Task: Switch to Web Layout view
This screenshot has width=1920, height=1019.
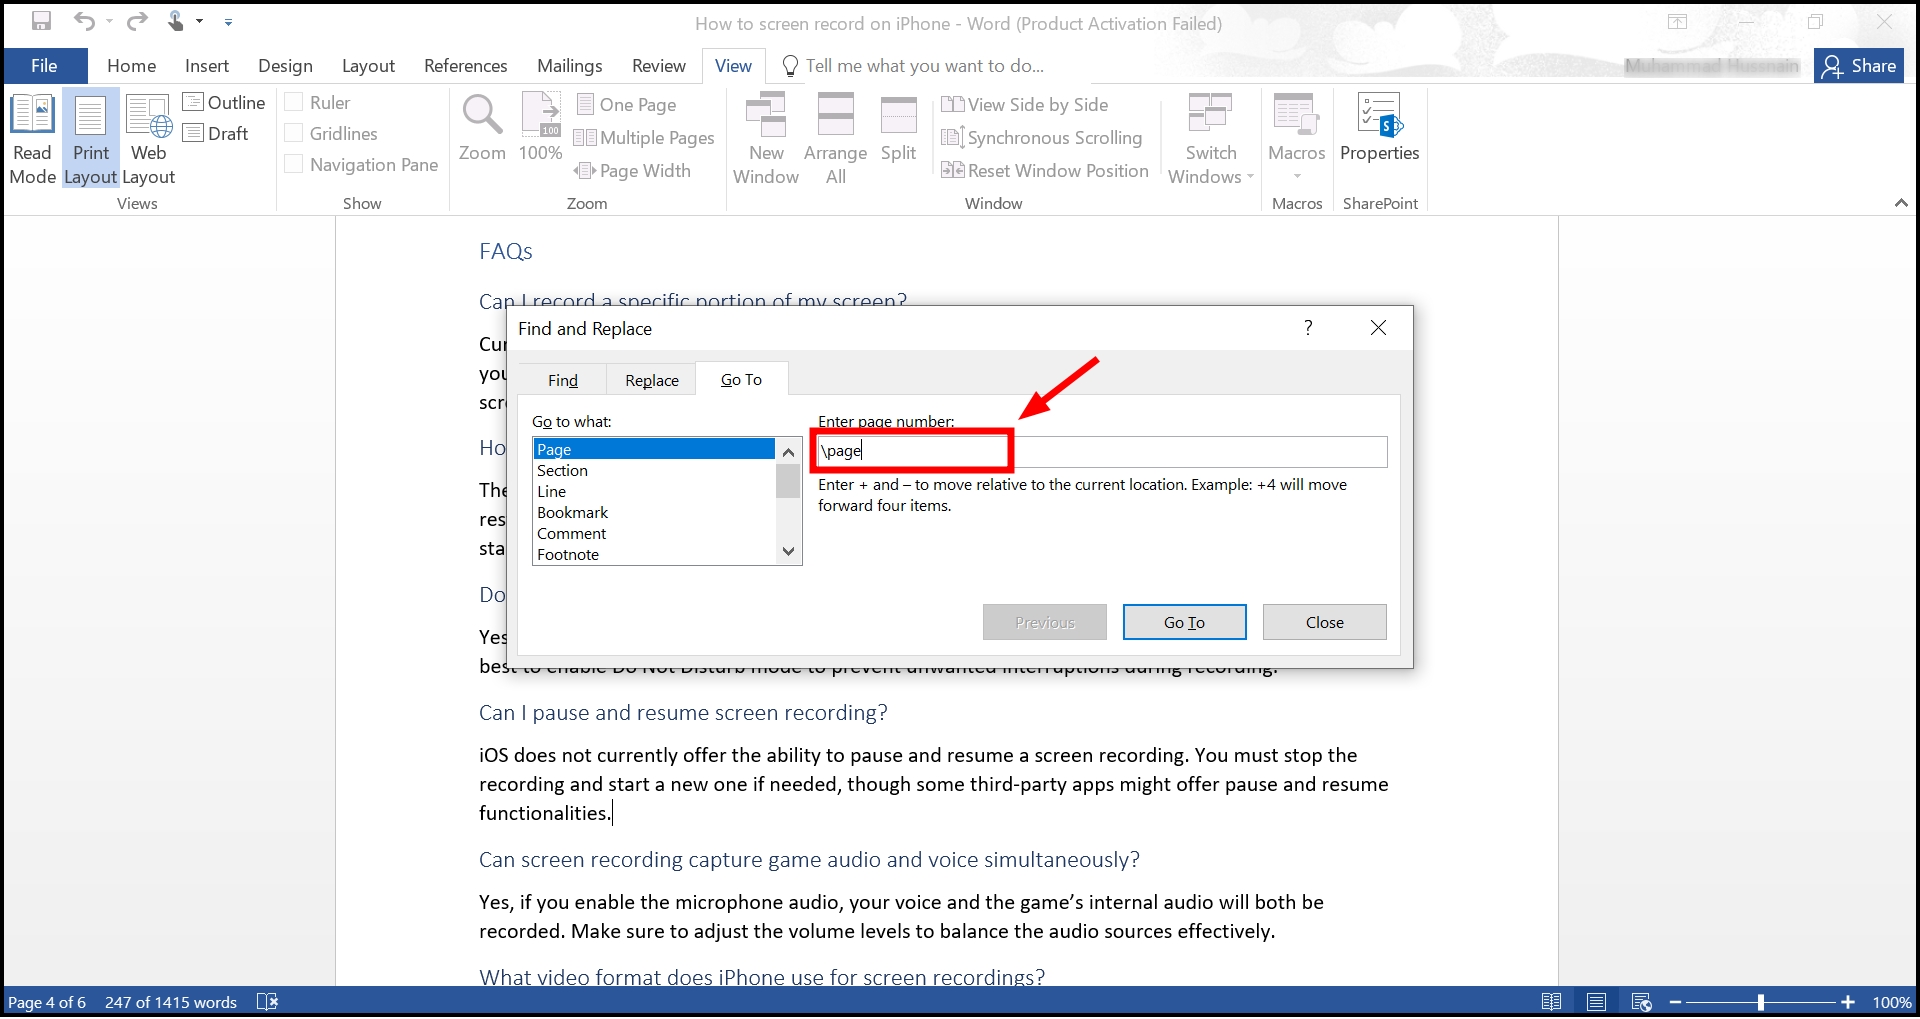Action: tap(148, 140)
